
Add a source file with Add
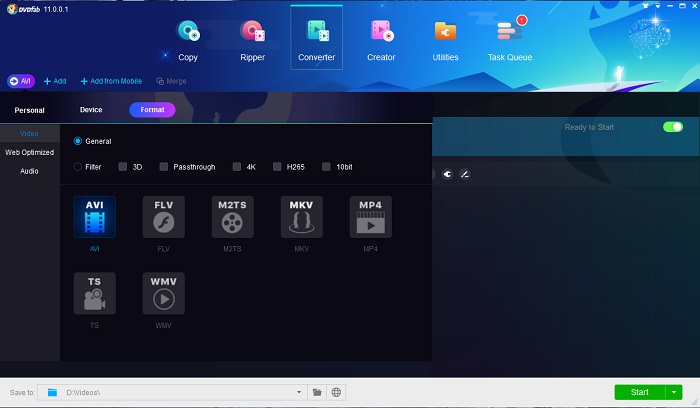[55, 81]
